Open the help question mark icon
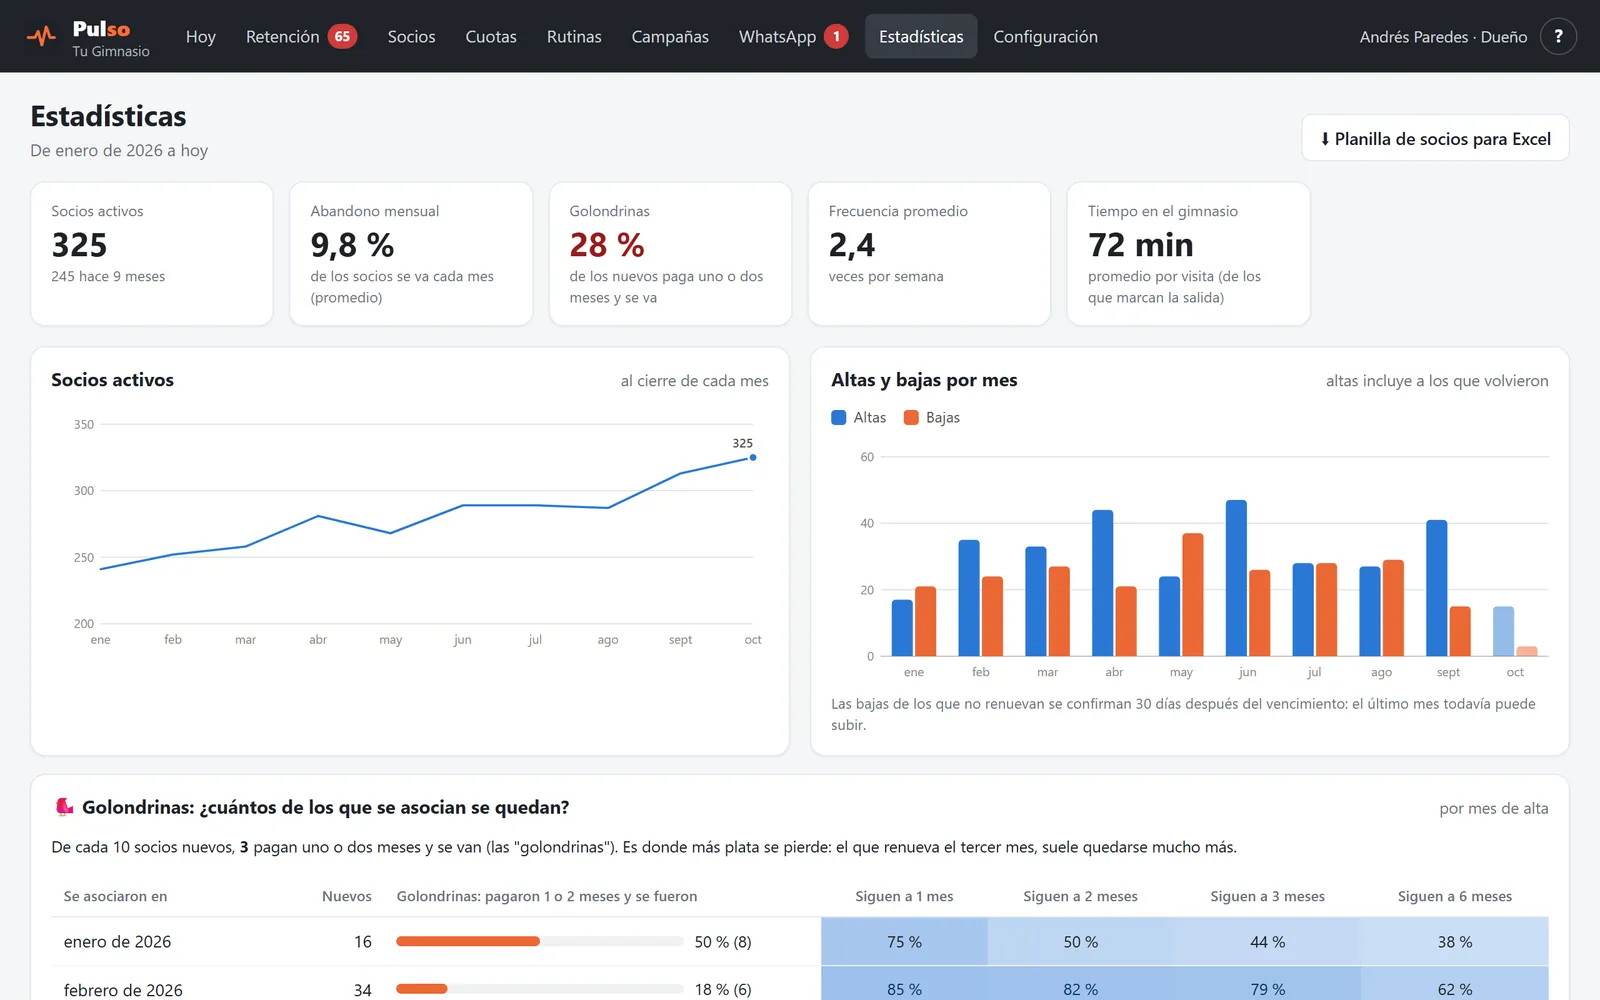 [1558, 36]
